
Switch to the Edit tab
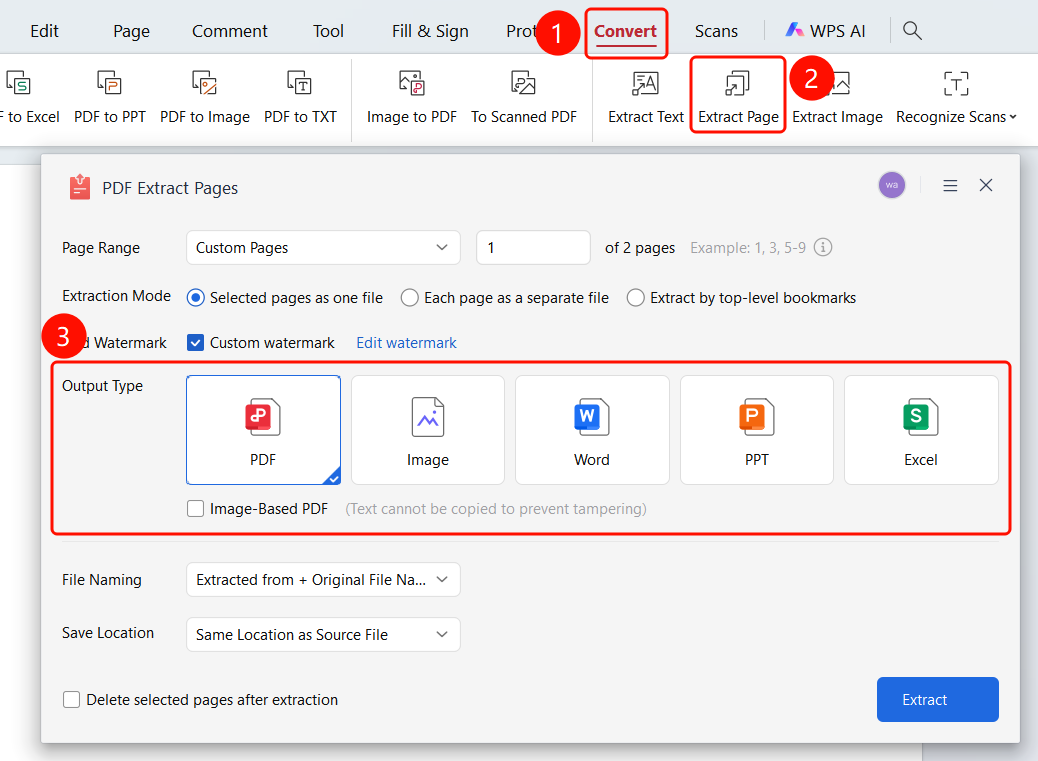point(44,31)
